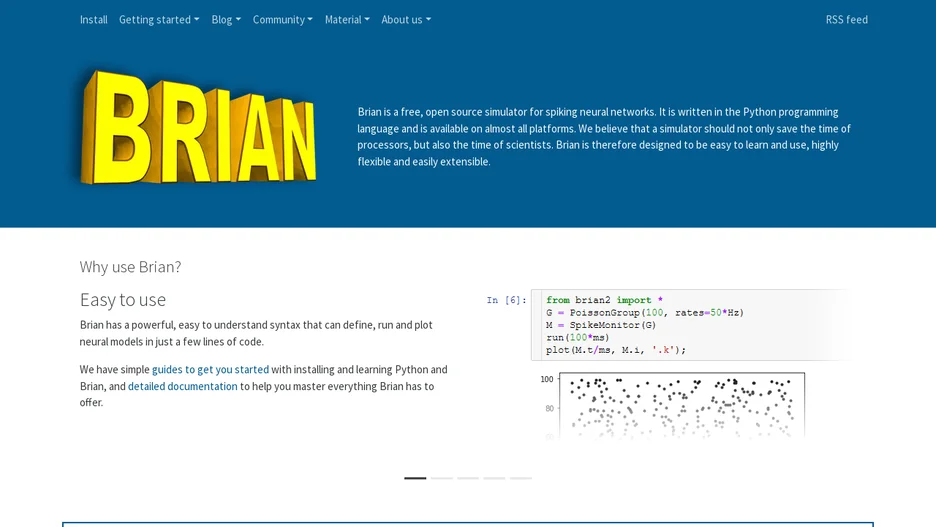Click the Brian simulator description paragraph

click(x=604, y=137)
